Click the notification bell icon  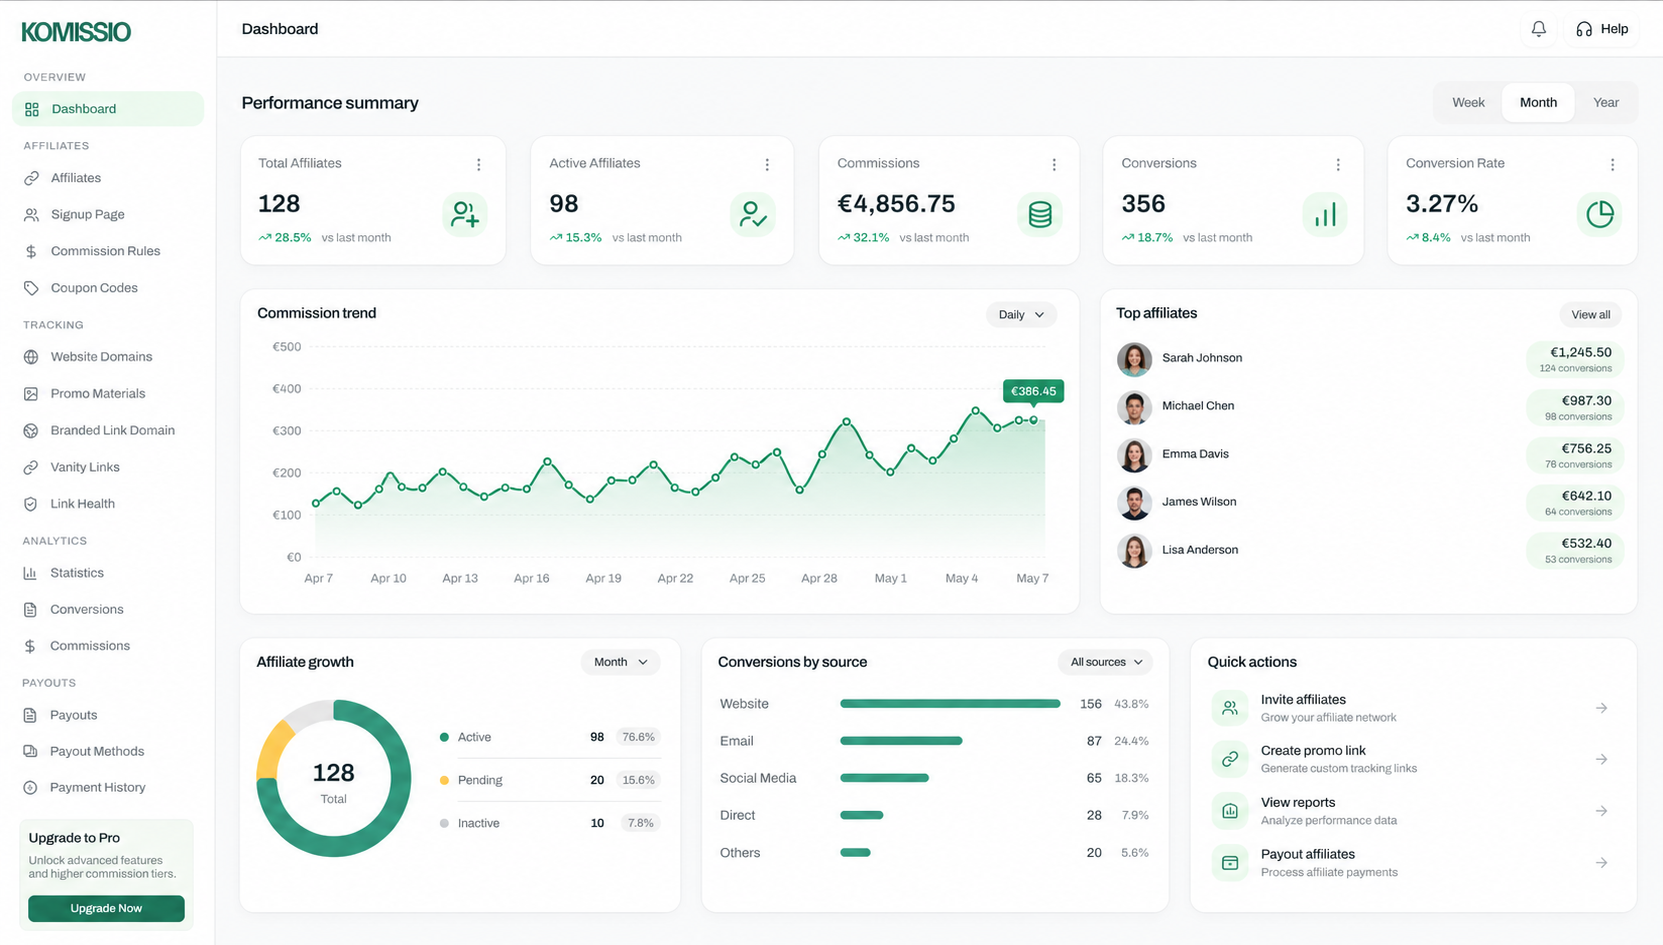(1538, 29)
